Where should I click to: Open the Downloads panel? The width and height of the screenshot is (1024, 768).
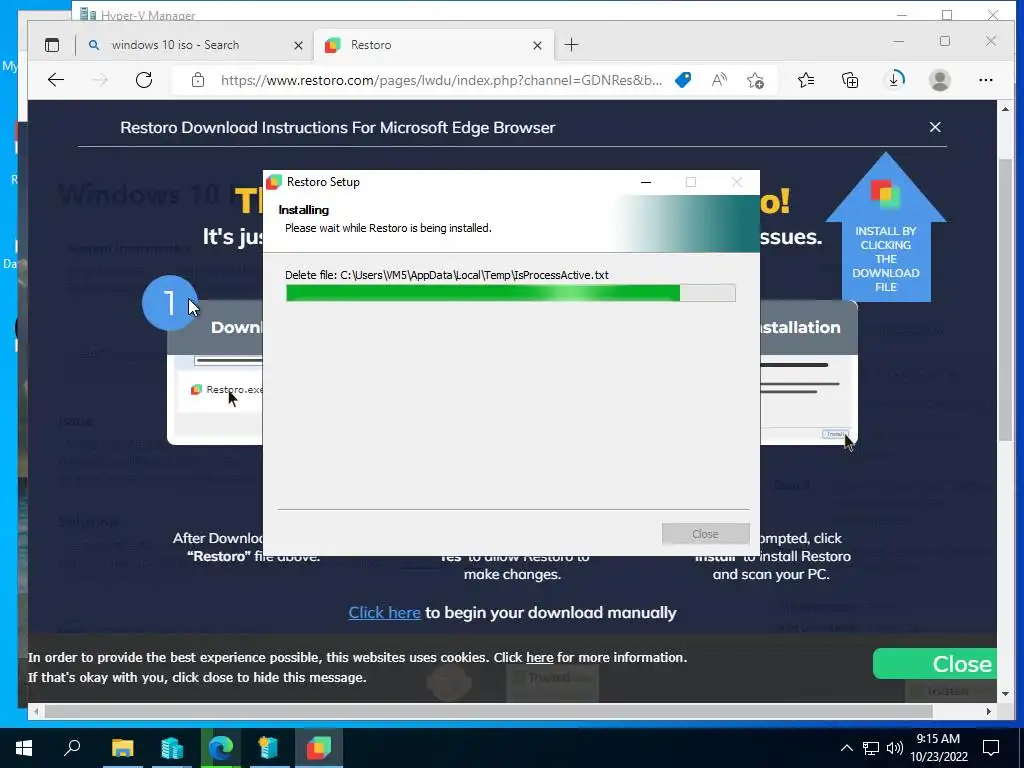[895, 80]
